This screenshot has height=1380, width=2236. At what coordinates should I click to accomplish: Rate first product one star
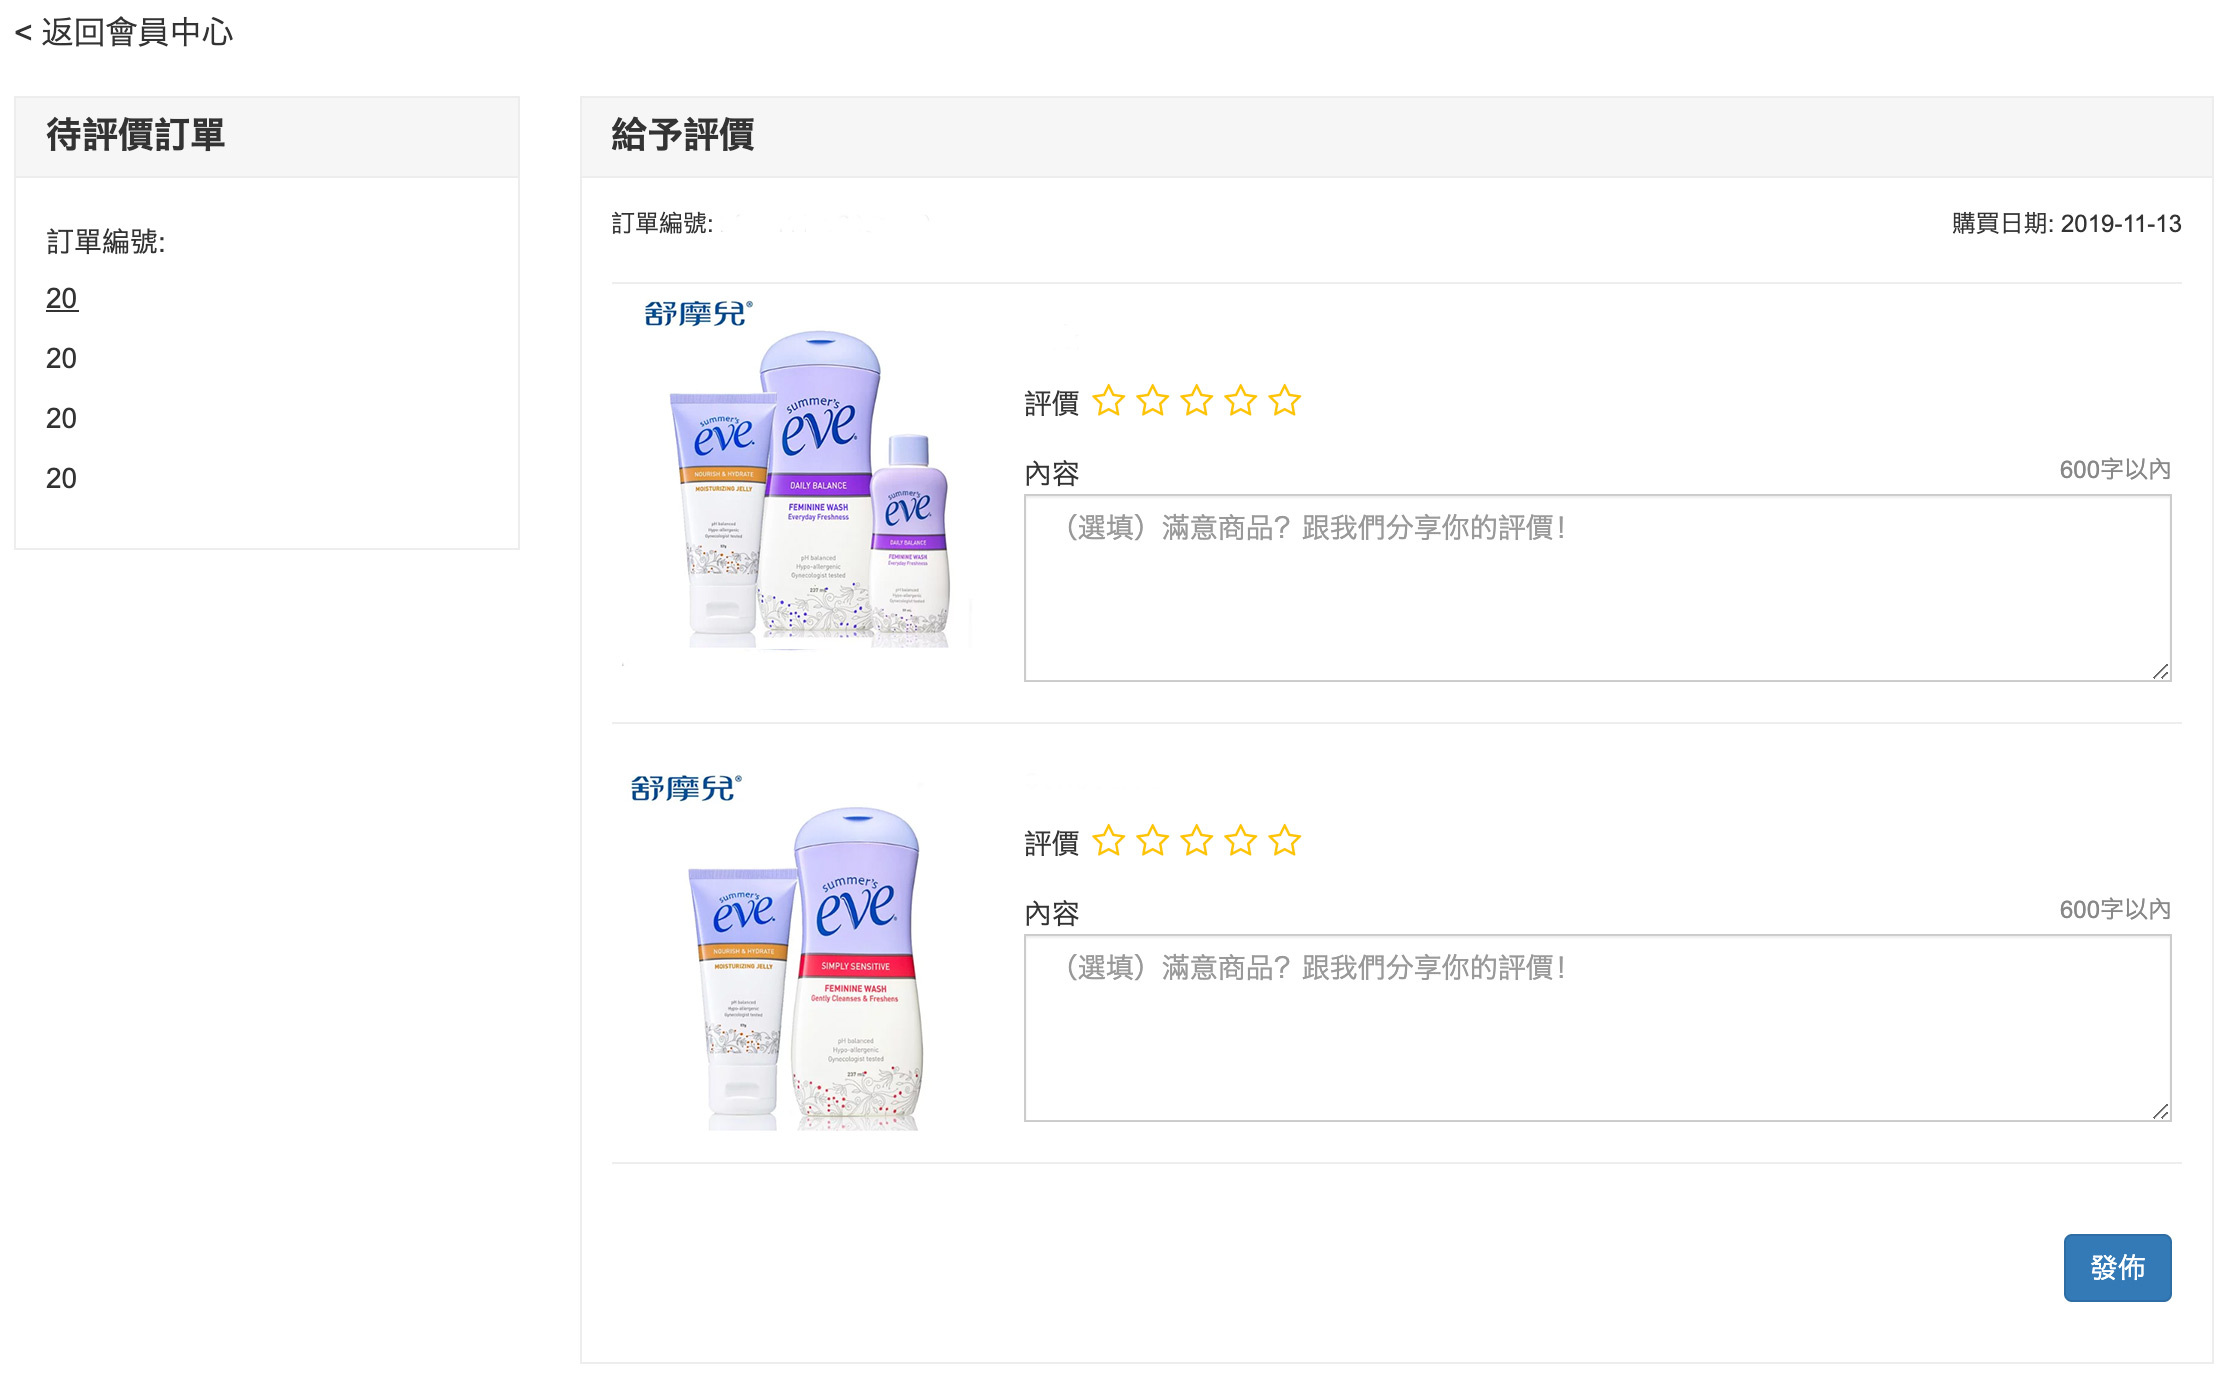tap(1108, 402)
